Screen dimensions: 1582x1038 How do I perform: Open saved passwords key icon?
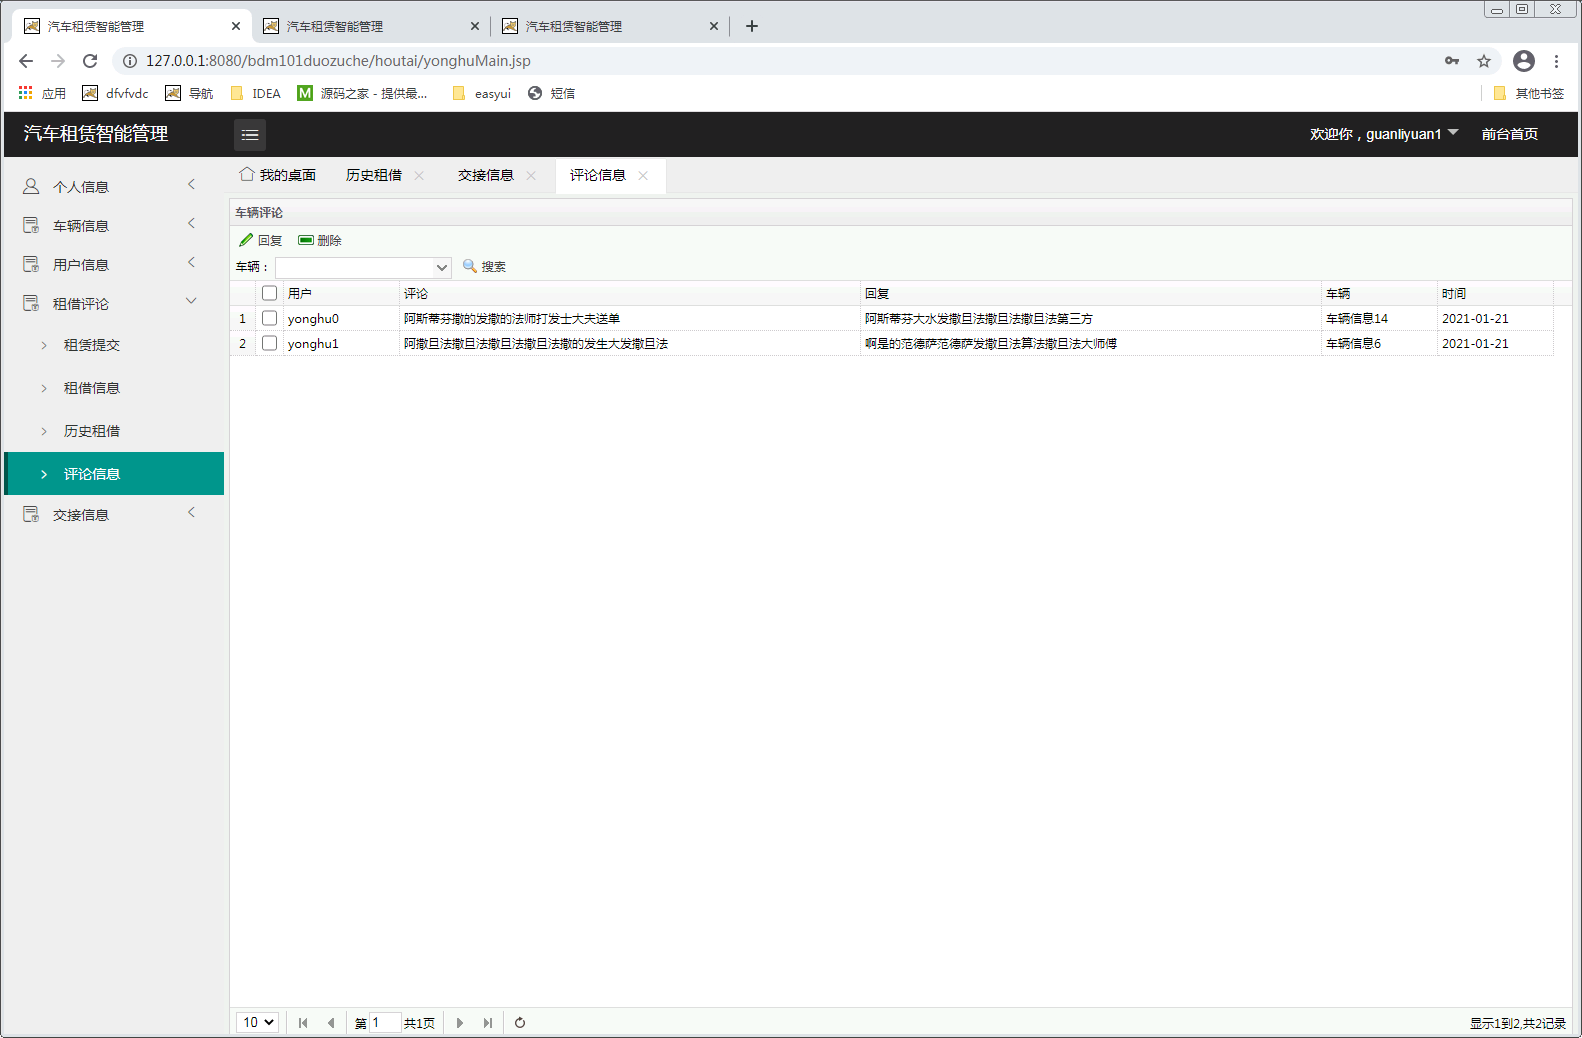1452,61
